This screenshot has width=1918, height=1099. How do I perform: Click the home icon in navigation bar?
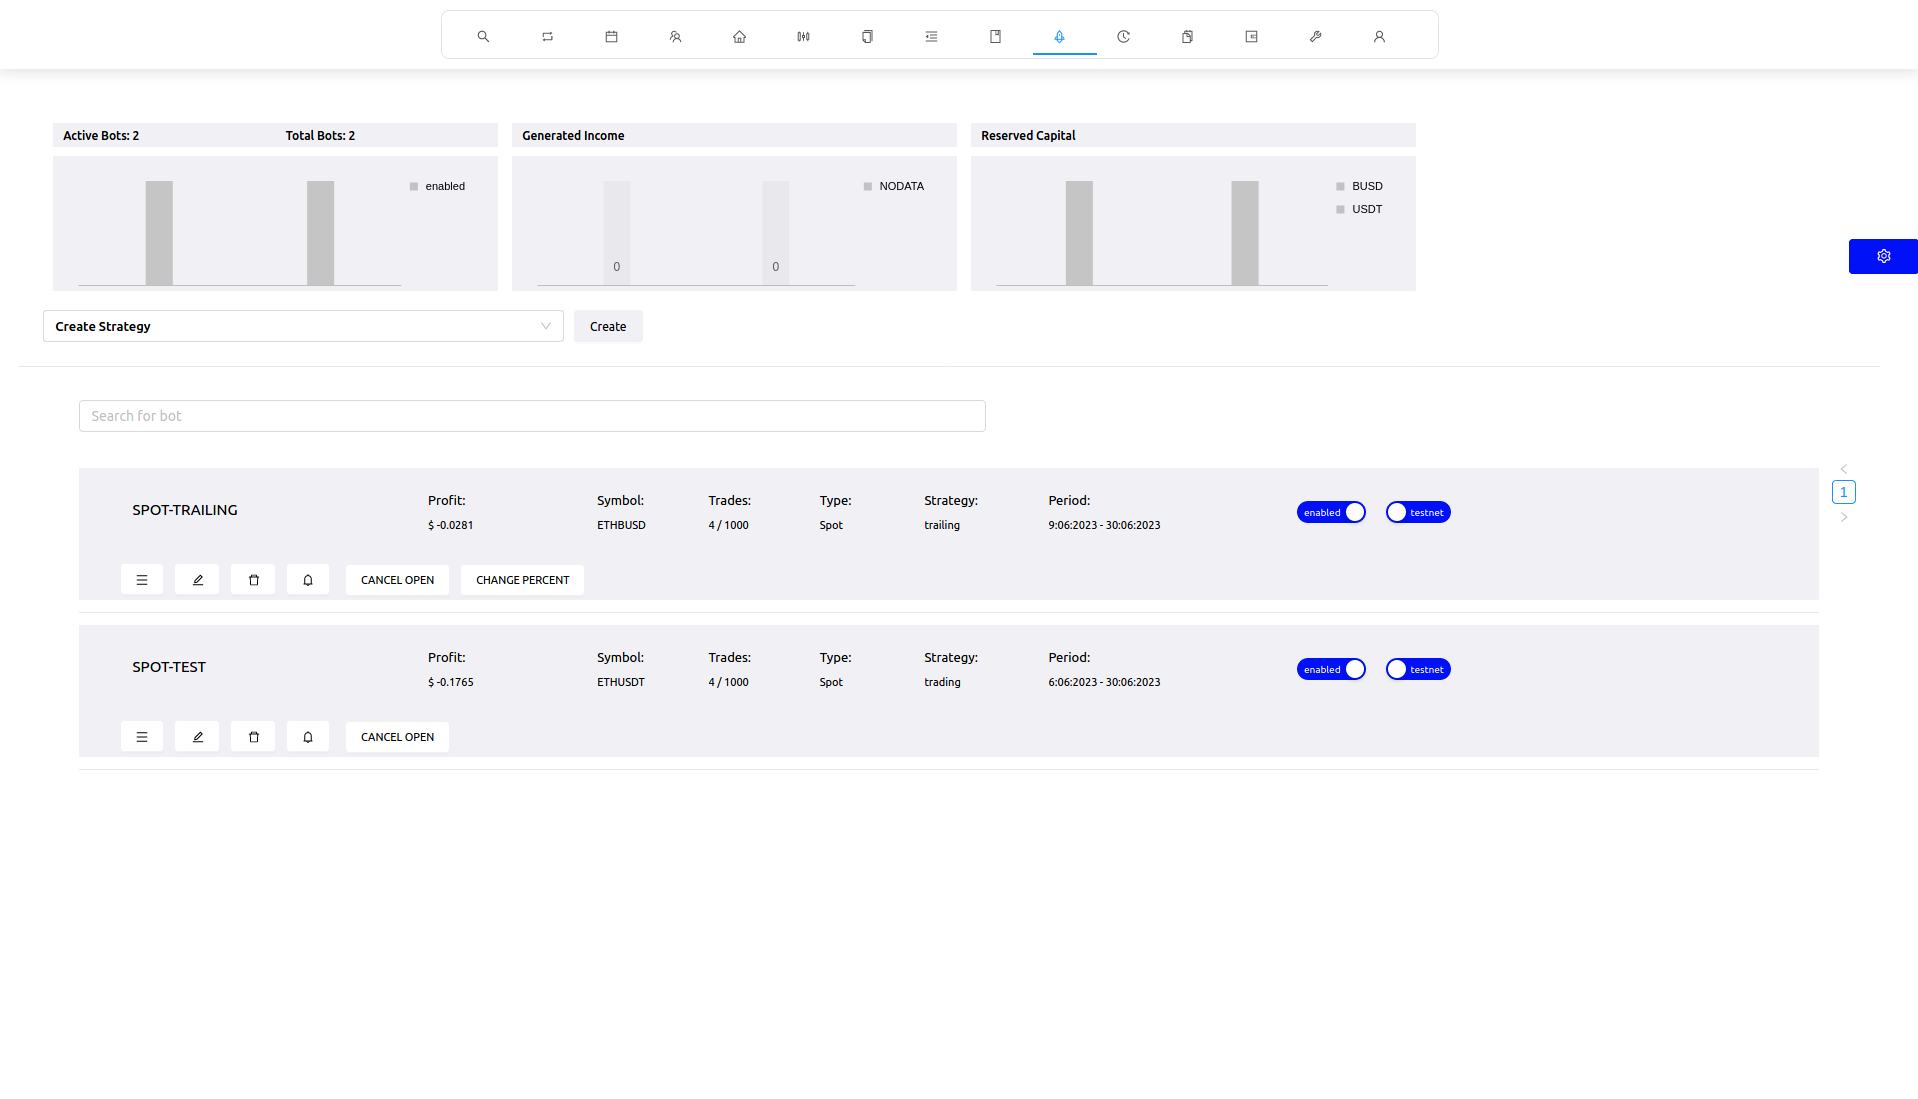(x=739, y=36)
